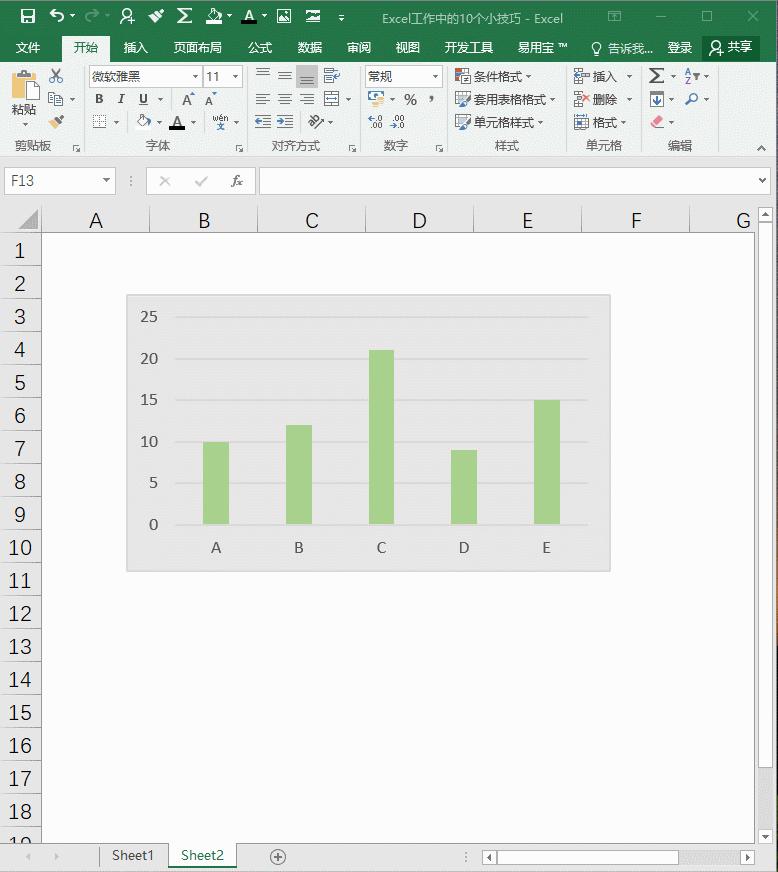Decrease font size with the small A
Screen dimensions: 778x872
pos(210,100)
